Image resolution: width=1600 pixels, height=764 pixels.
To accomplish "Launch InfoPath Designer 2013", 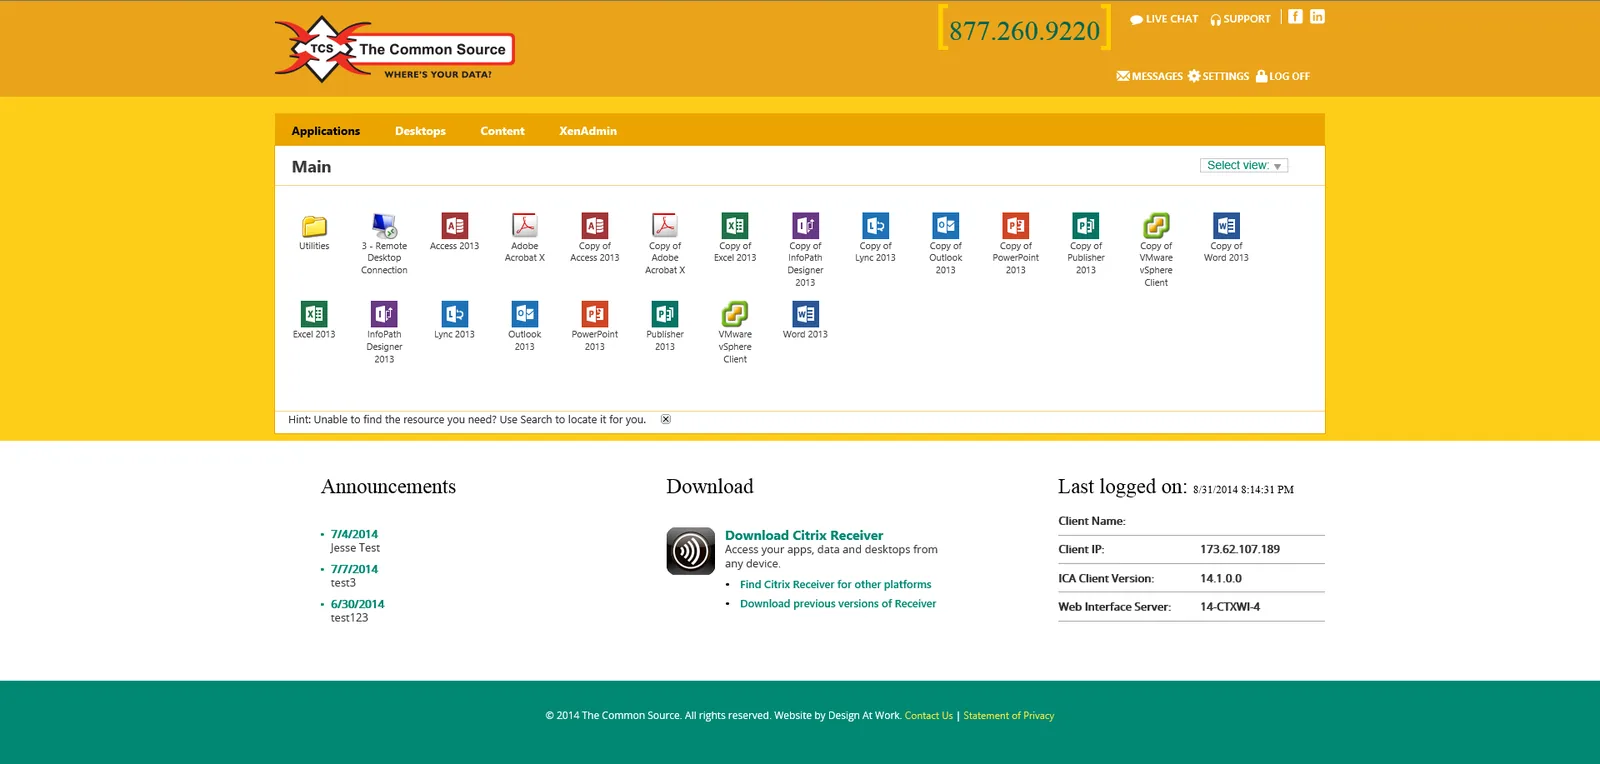I will coord(384,314).
